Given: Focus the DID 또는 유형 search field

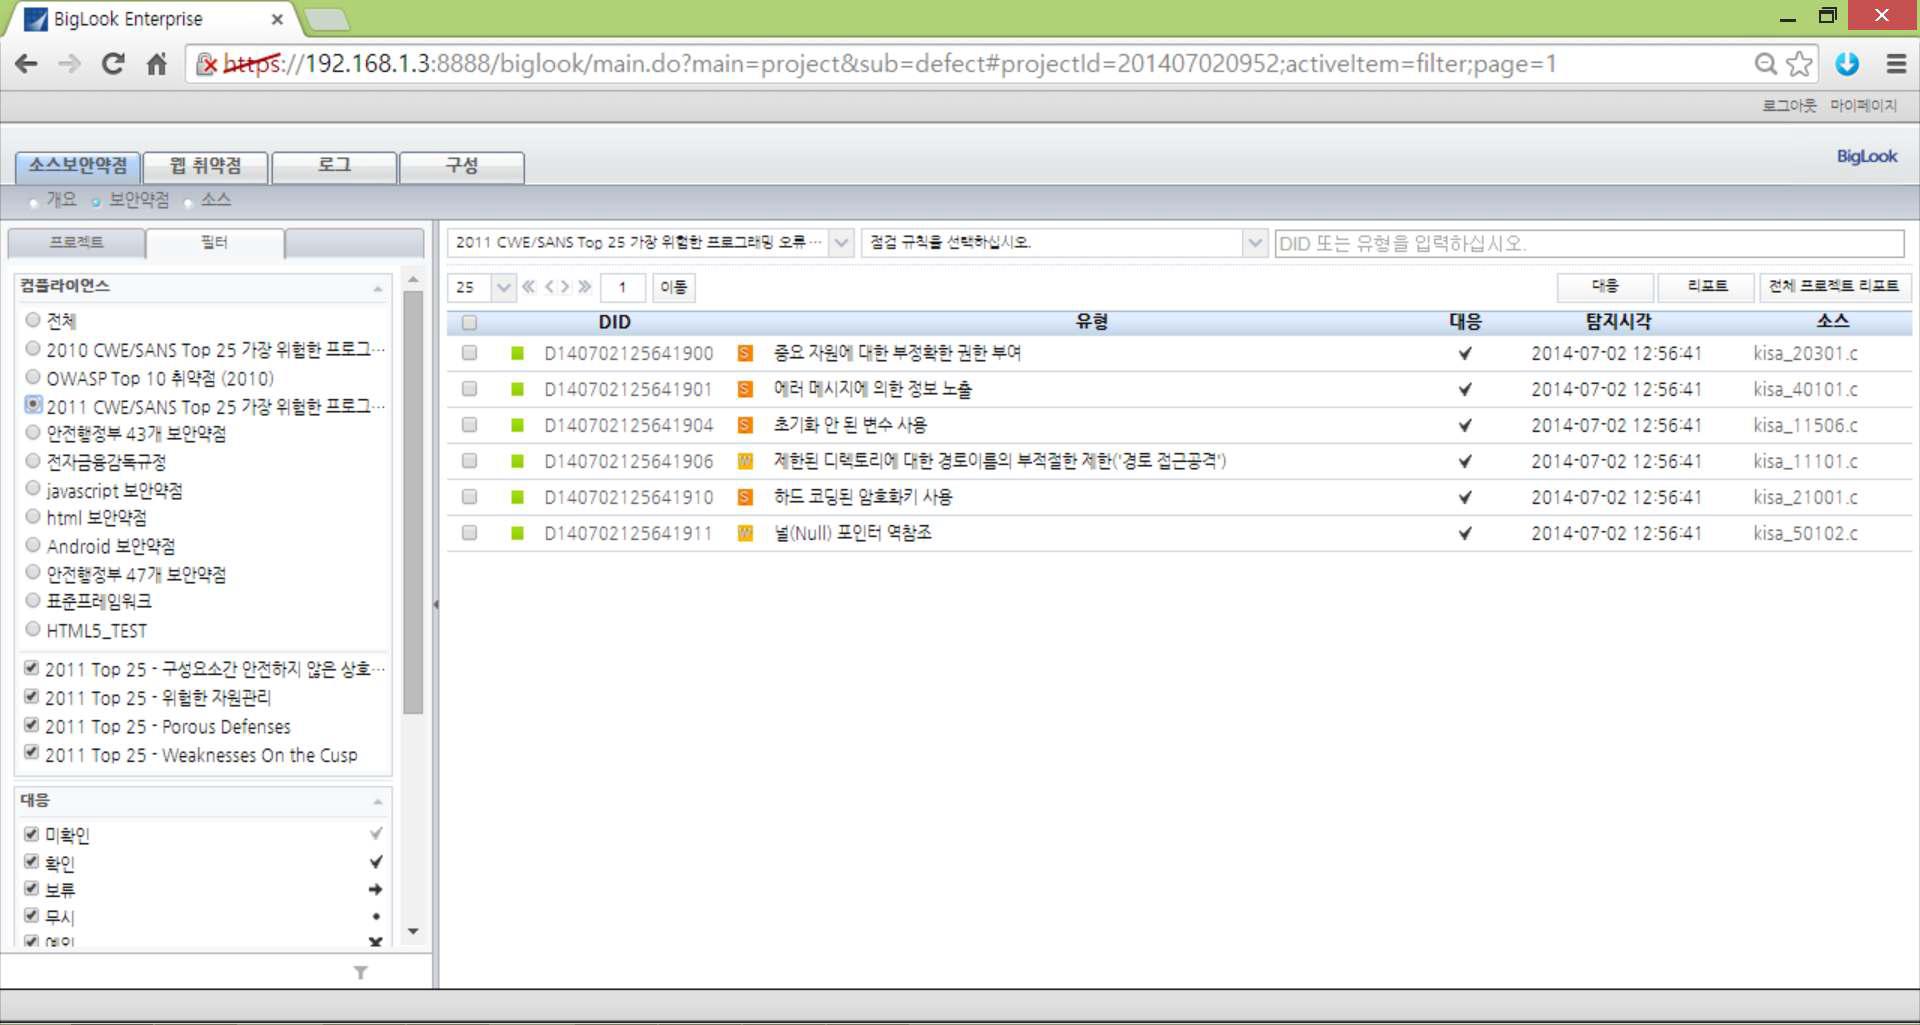Looking at the screenshot, I should tap(1589, 243).
